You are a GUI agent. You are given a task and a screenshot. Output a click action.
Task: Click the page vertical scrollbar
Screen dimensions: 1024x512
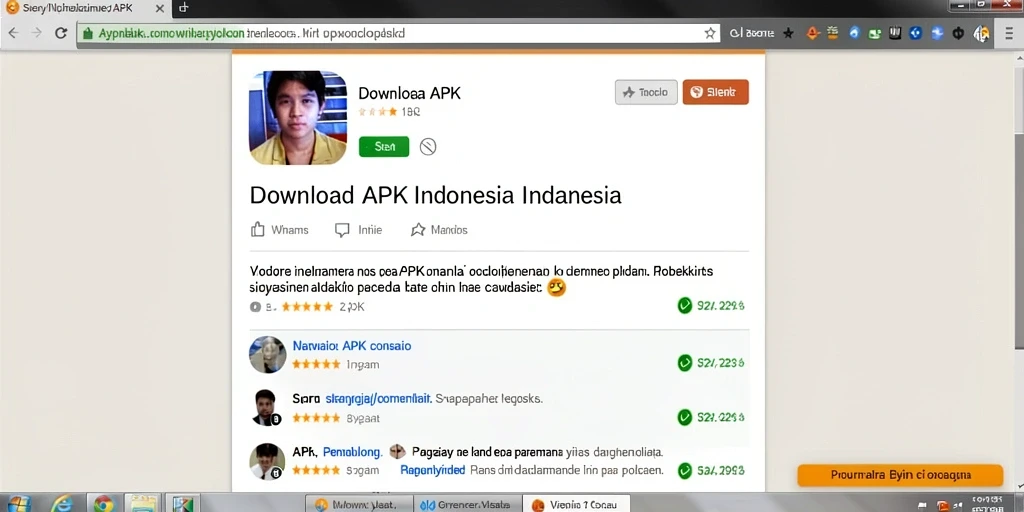coord(1018,271)
